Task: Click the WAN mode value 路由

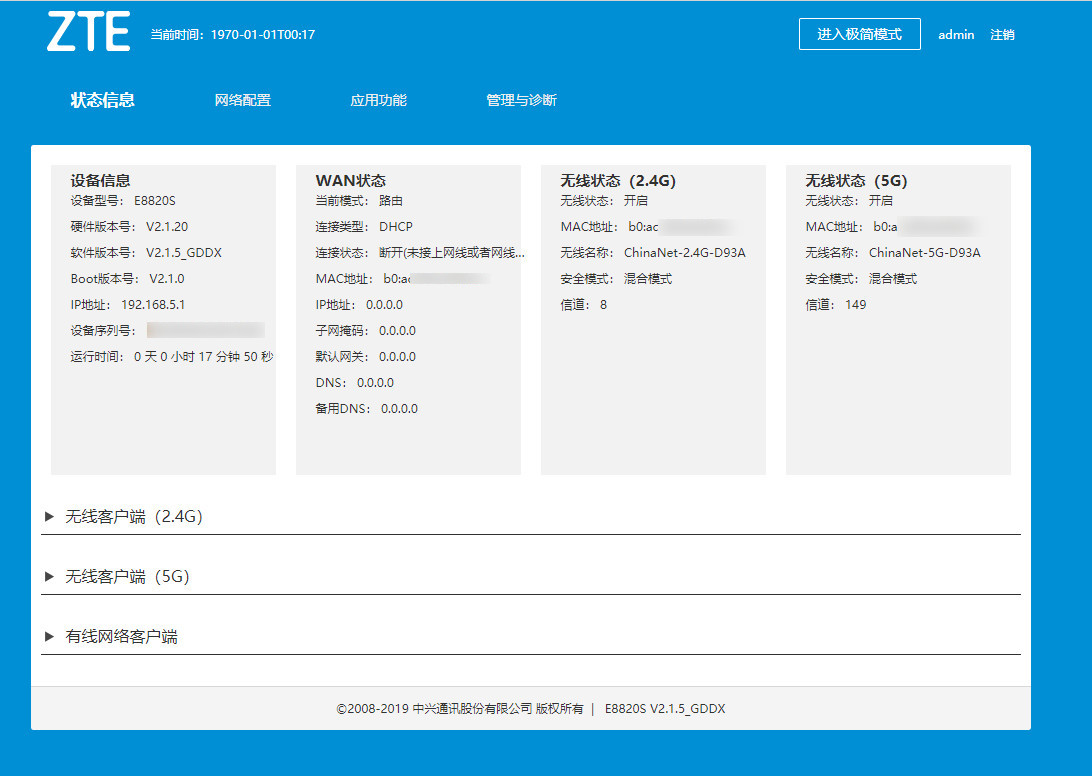Action: 391,201
